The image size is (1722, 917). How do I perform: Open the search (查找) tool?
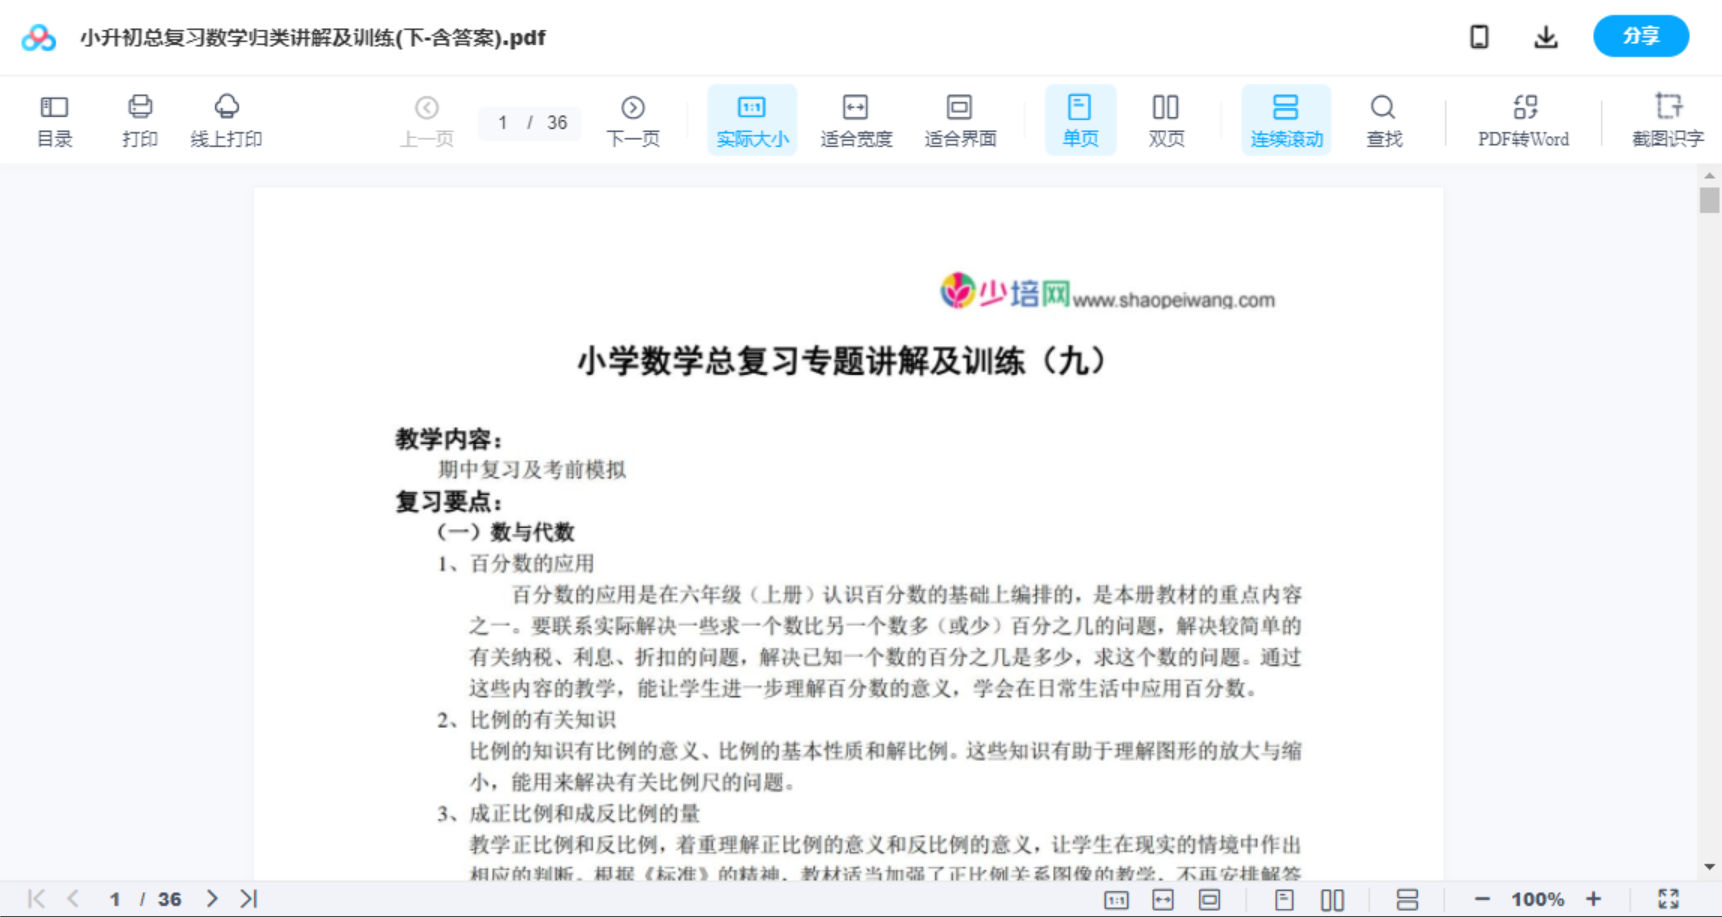(1383, 119)
